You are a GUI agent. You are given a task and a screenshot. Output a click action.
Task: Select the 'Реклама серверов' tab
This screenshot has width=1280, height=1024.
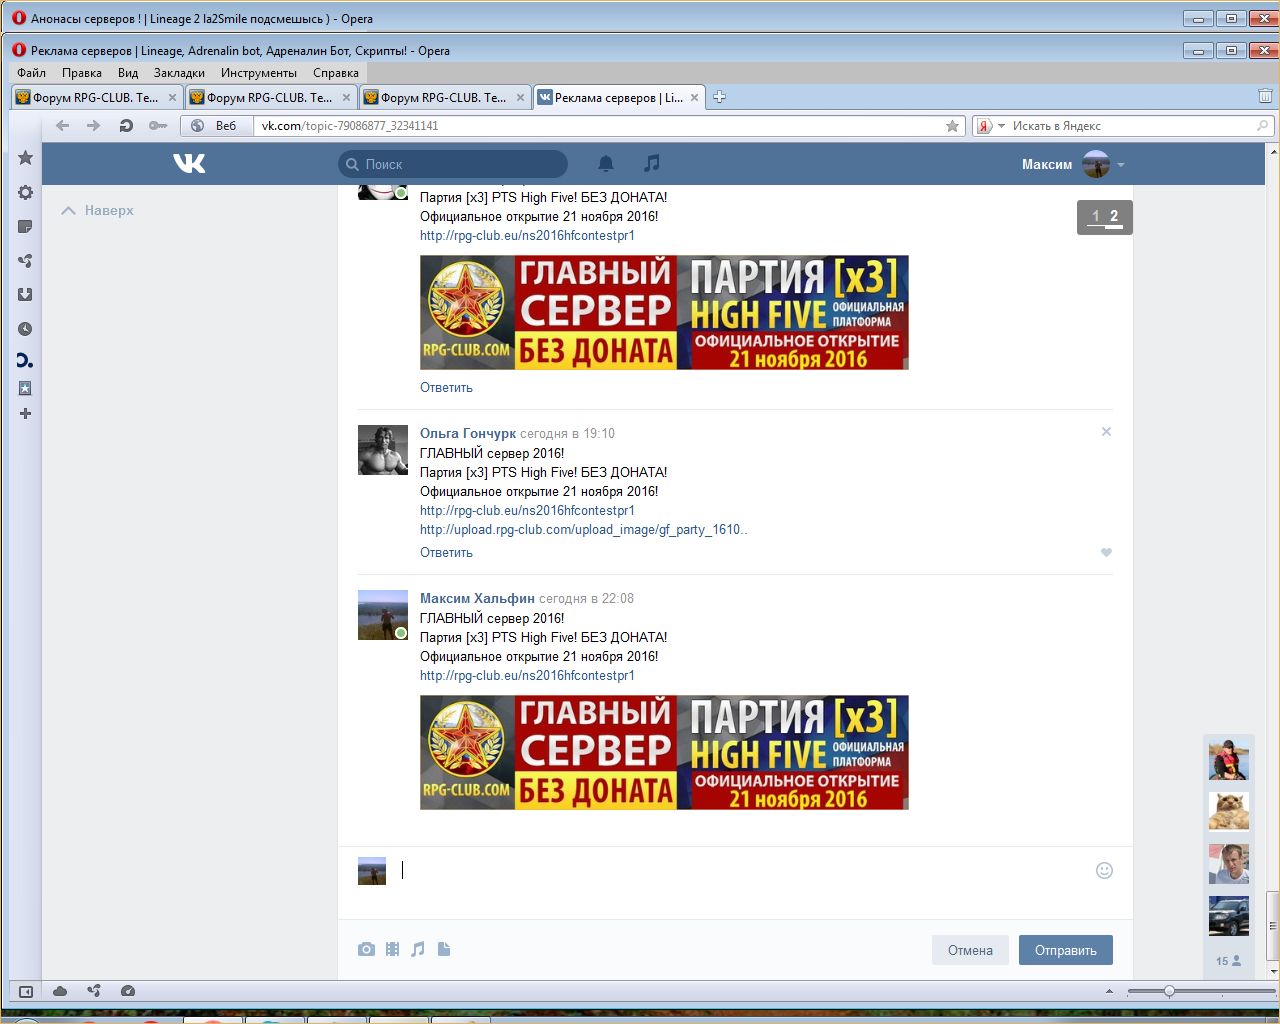620,97
